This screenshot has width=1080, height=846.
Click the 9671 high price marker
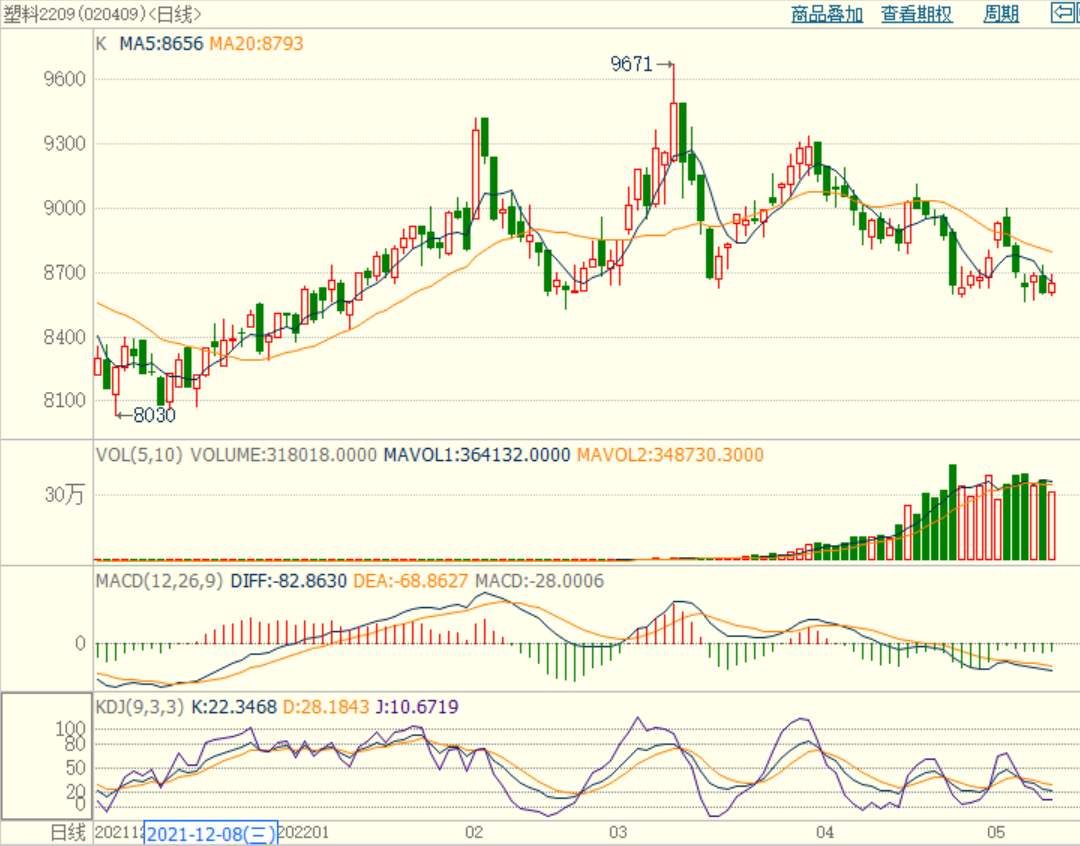[x=632, y=65]
